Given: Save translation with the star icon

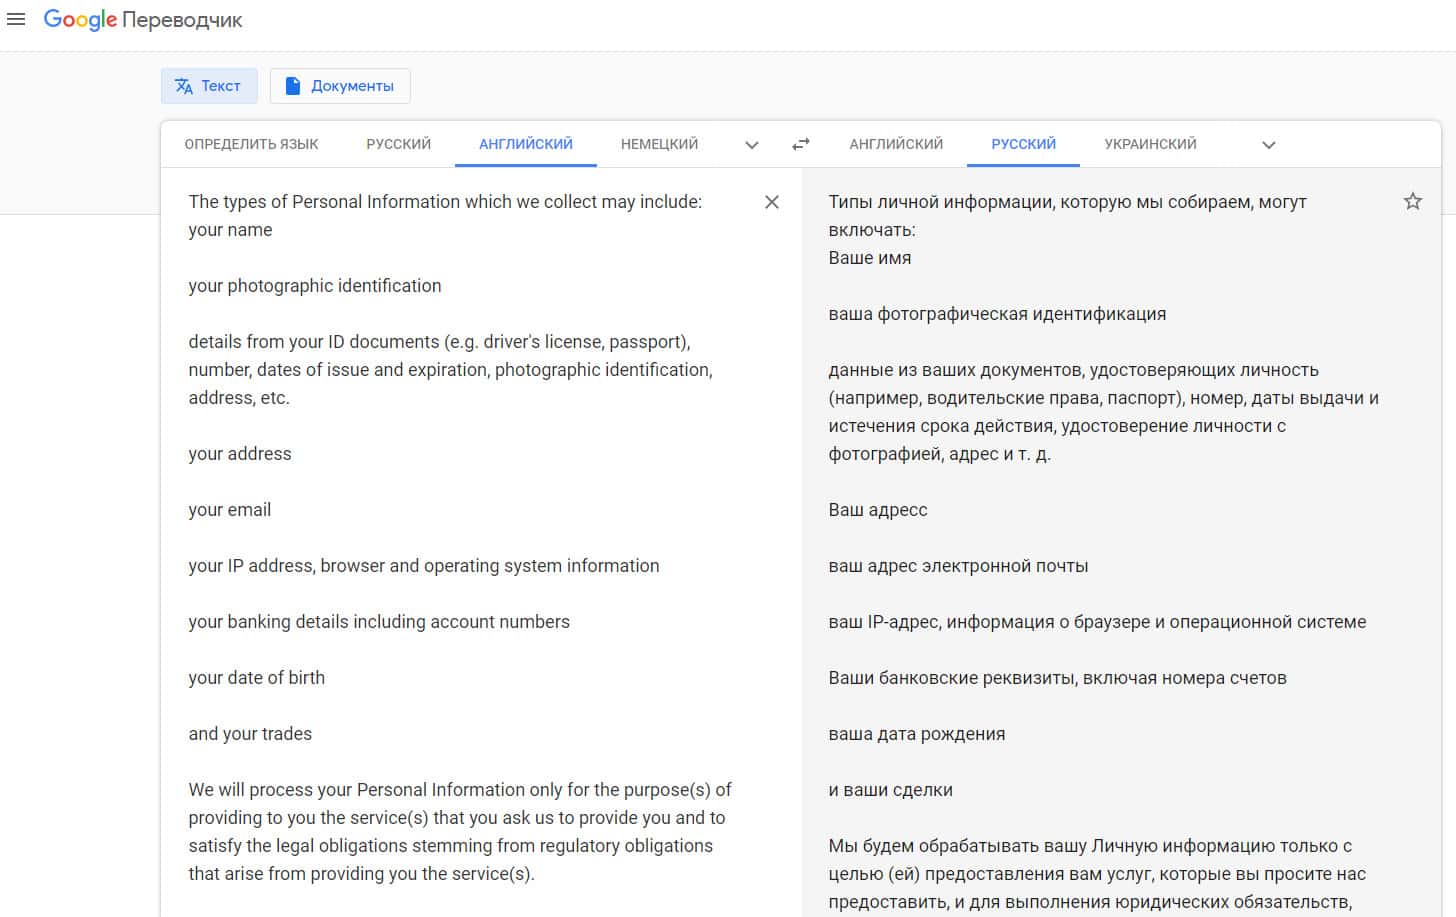Looking at the screenshot, I should pyautogui.click(x=1412, y=202).
